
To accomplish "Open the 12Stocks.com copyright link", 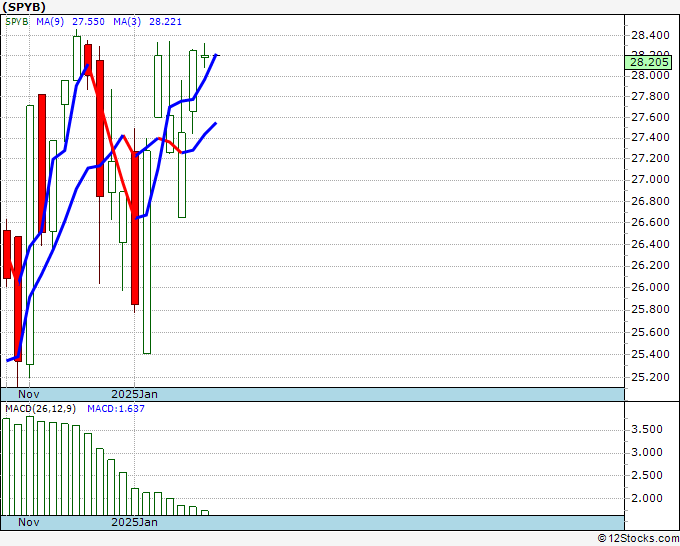I will pyautogui.click(x=638, y=539).
